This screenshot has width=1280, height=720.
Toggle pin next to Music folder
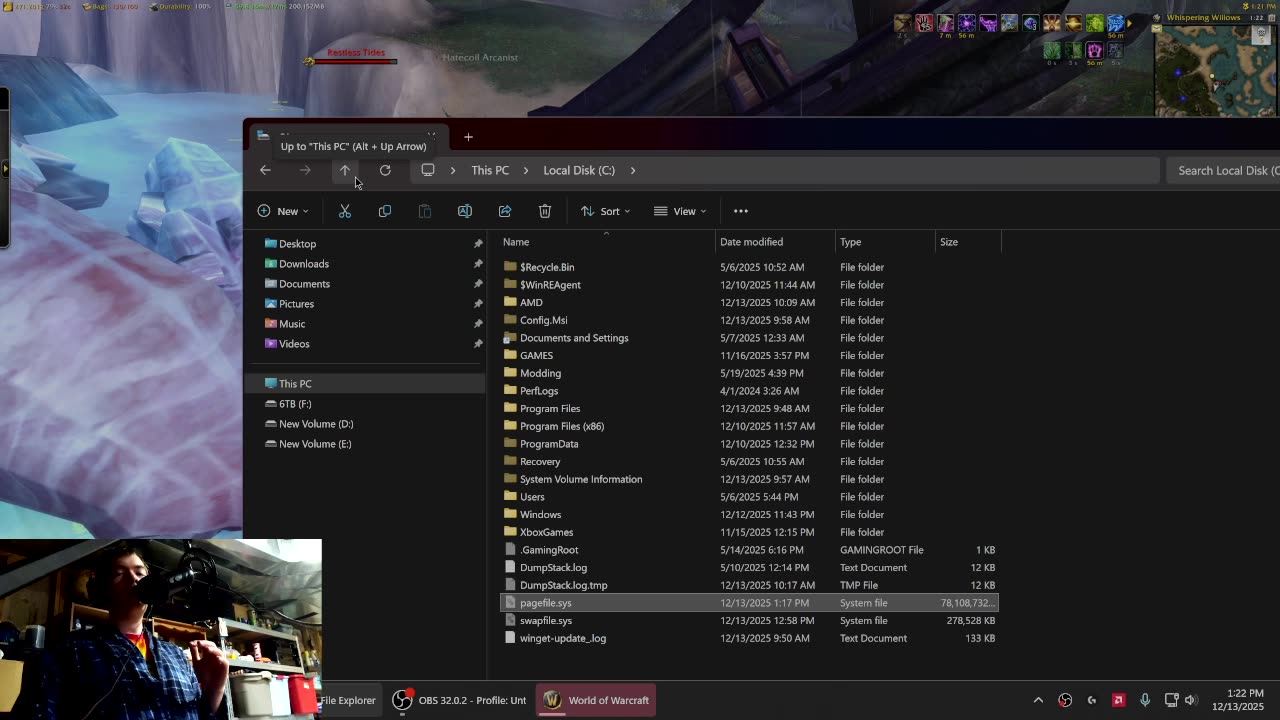coord(478,324)
